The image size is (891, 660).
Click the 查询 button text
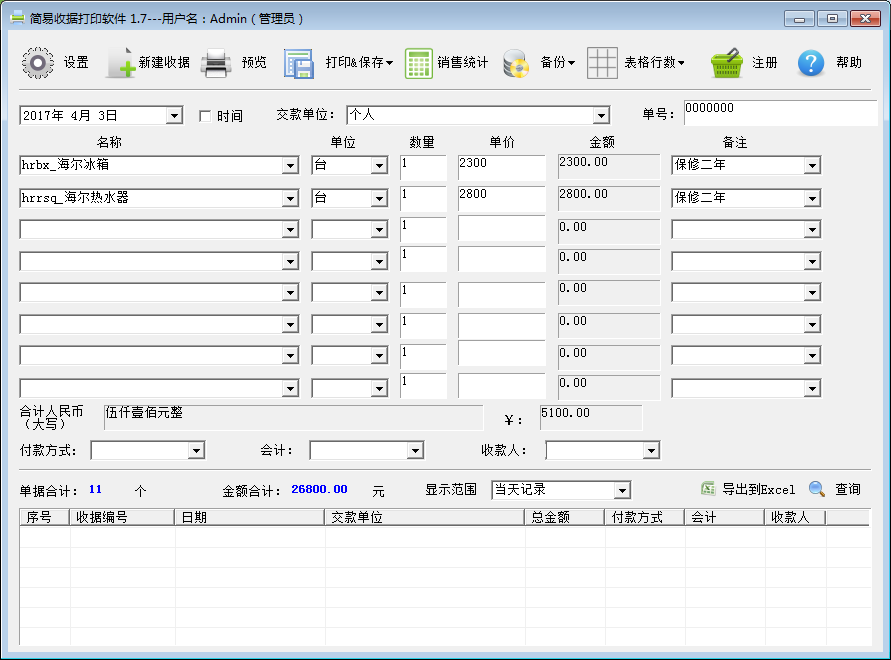[848, 489]
